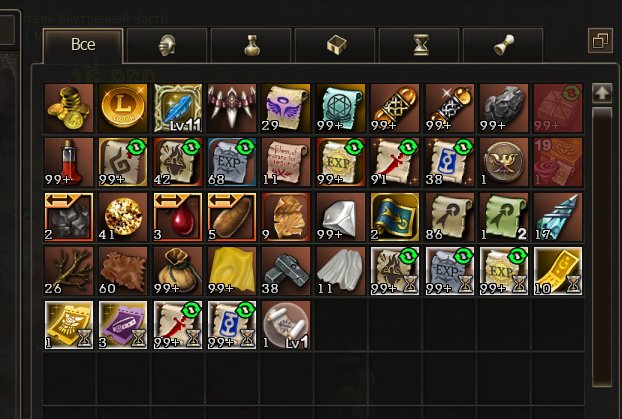This screenshot has width=622, height=419.
Task: Select the coal ore stack with 99+
Action: tap(503, 108)
